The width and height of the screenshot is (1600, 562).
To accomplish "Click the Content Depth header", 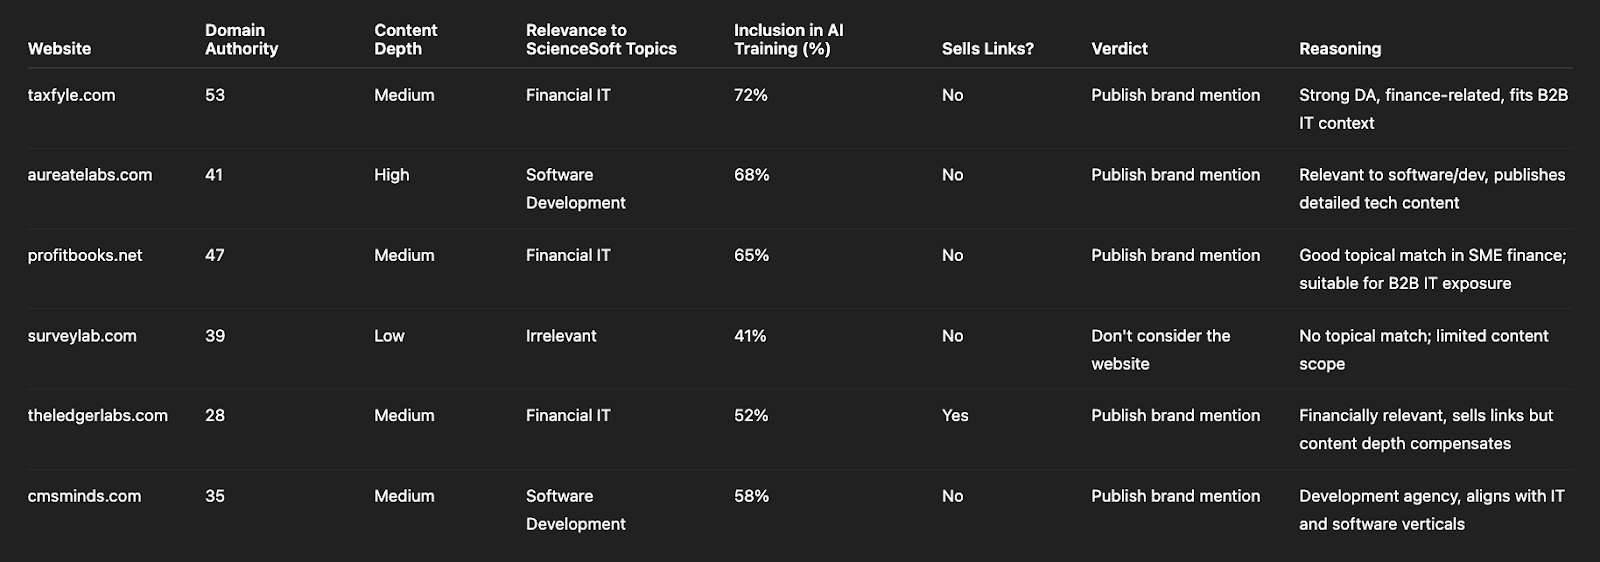I will 405,39.
